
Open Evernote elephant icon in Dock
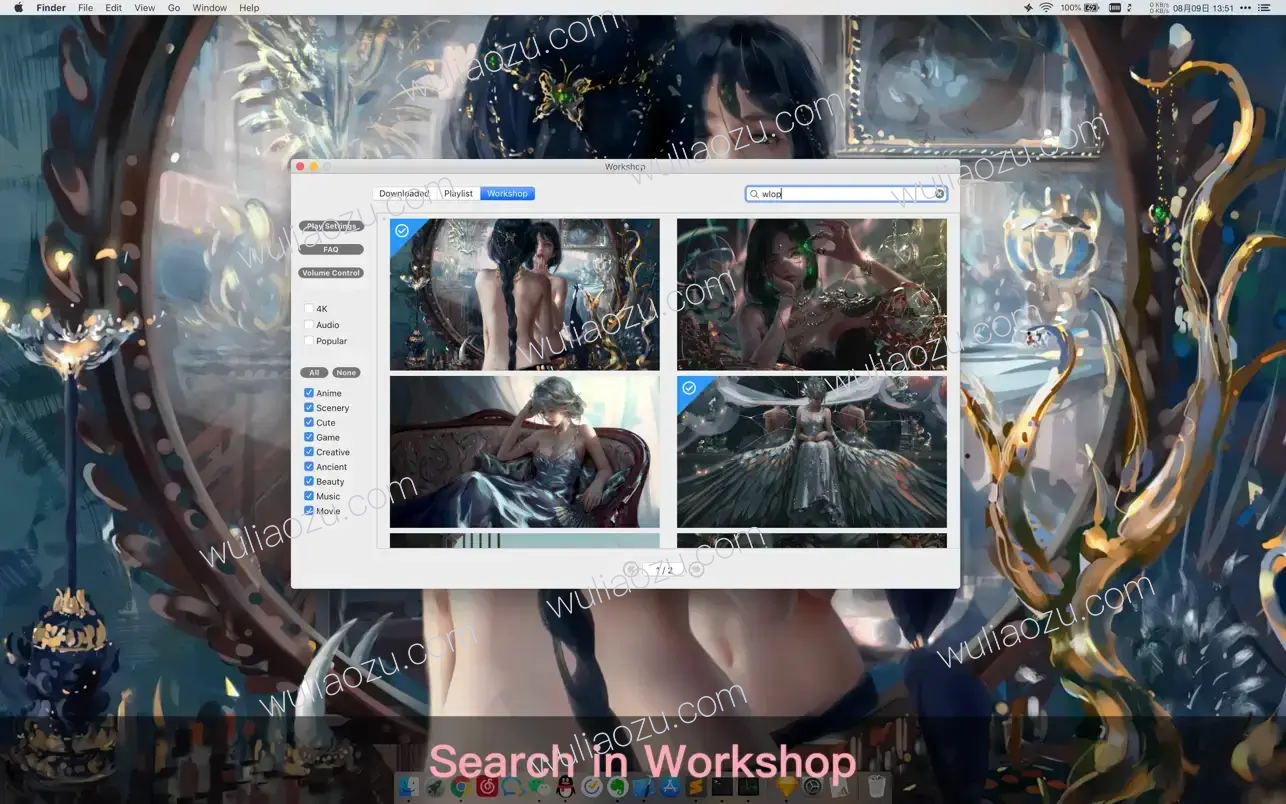[617, 787]
